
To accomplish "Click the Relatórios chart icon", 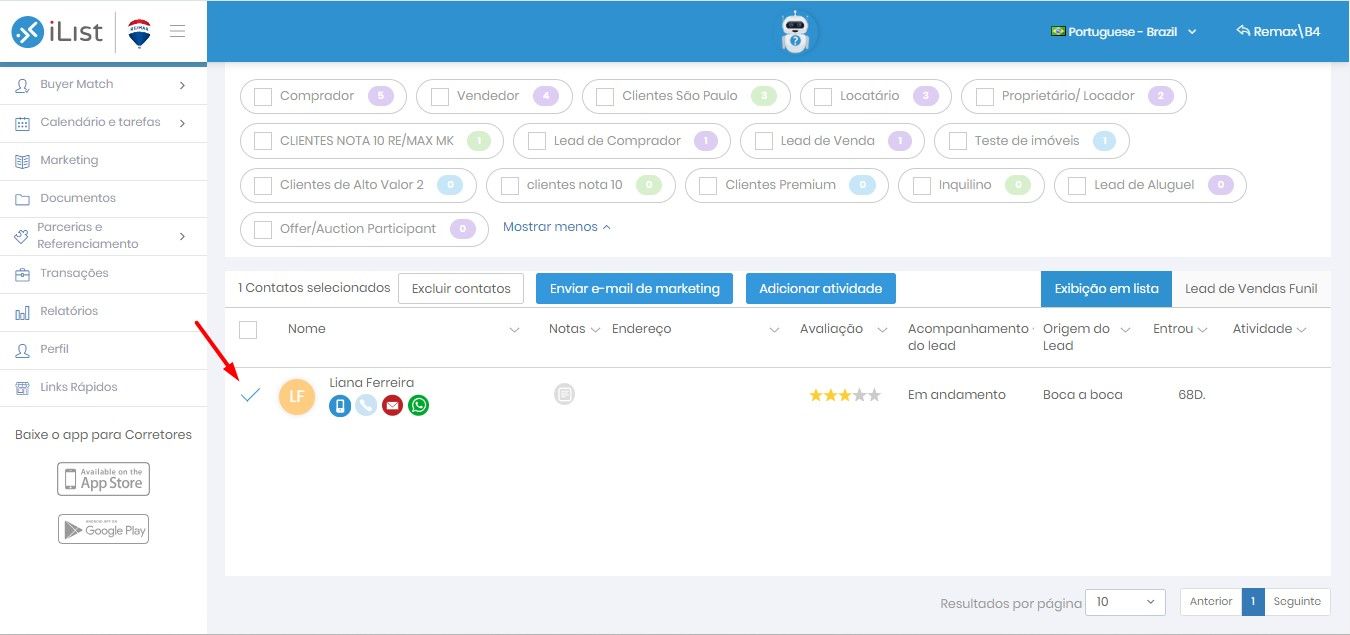I will pyautogui.click(x=22, y=312).
